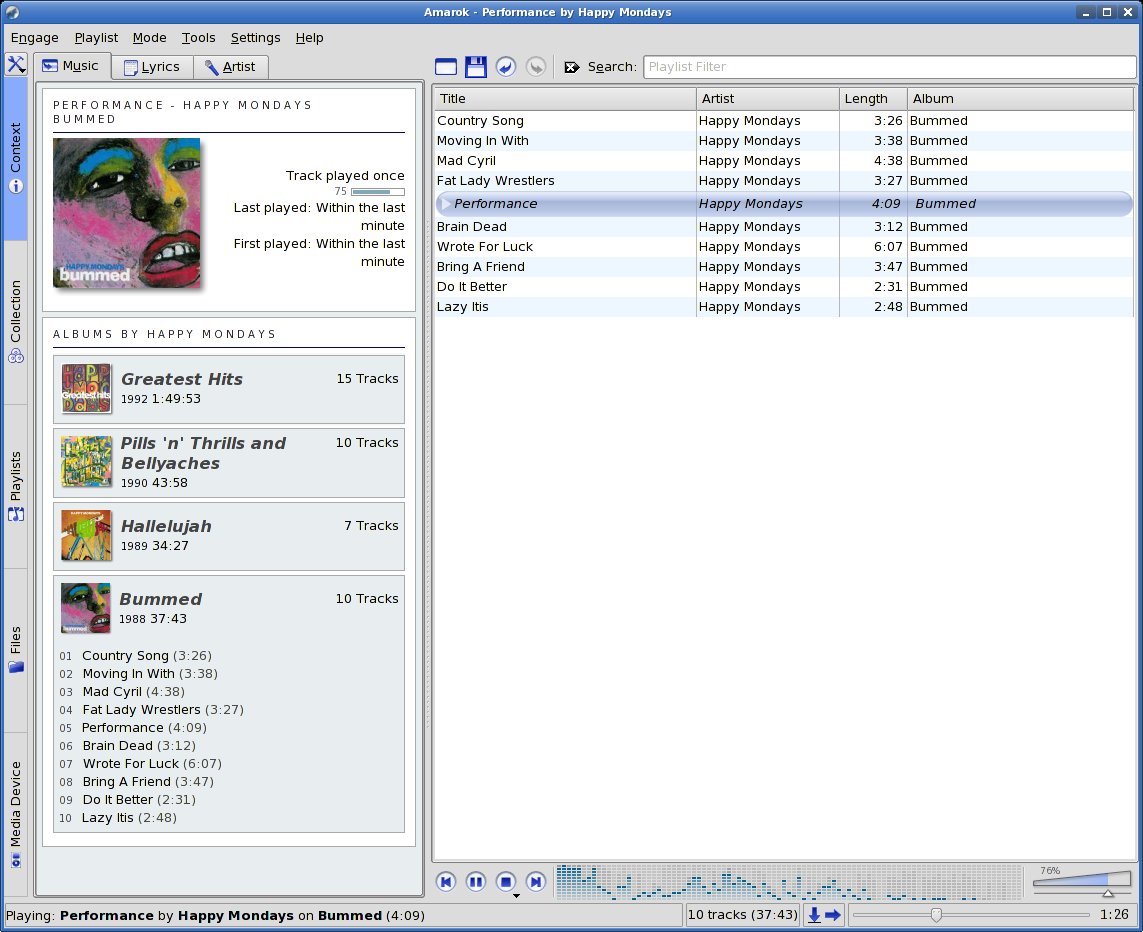The width and height of the screenshot is (1143, 932).
Task: Open the Help menu
Action: pos(309,38)
